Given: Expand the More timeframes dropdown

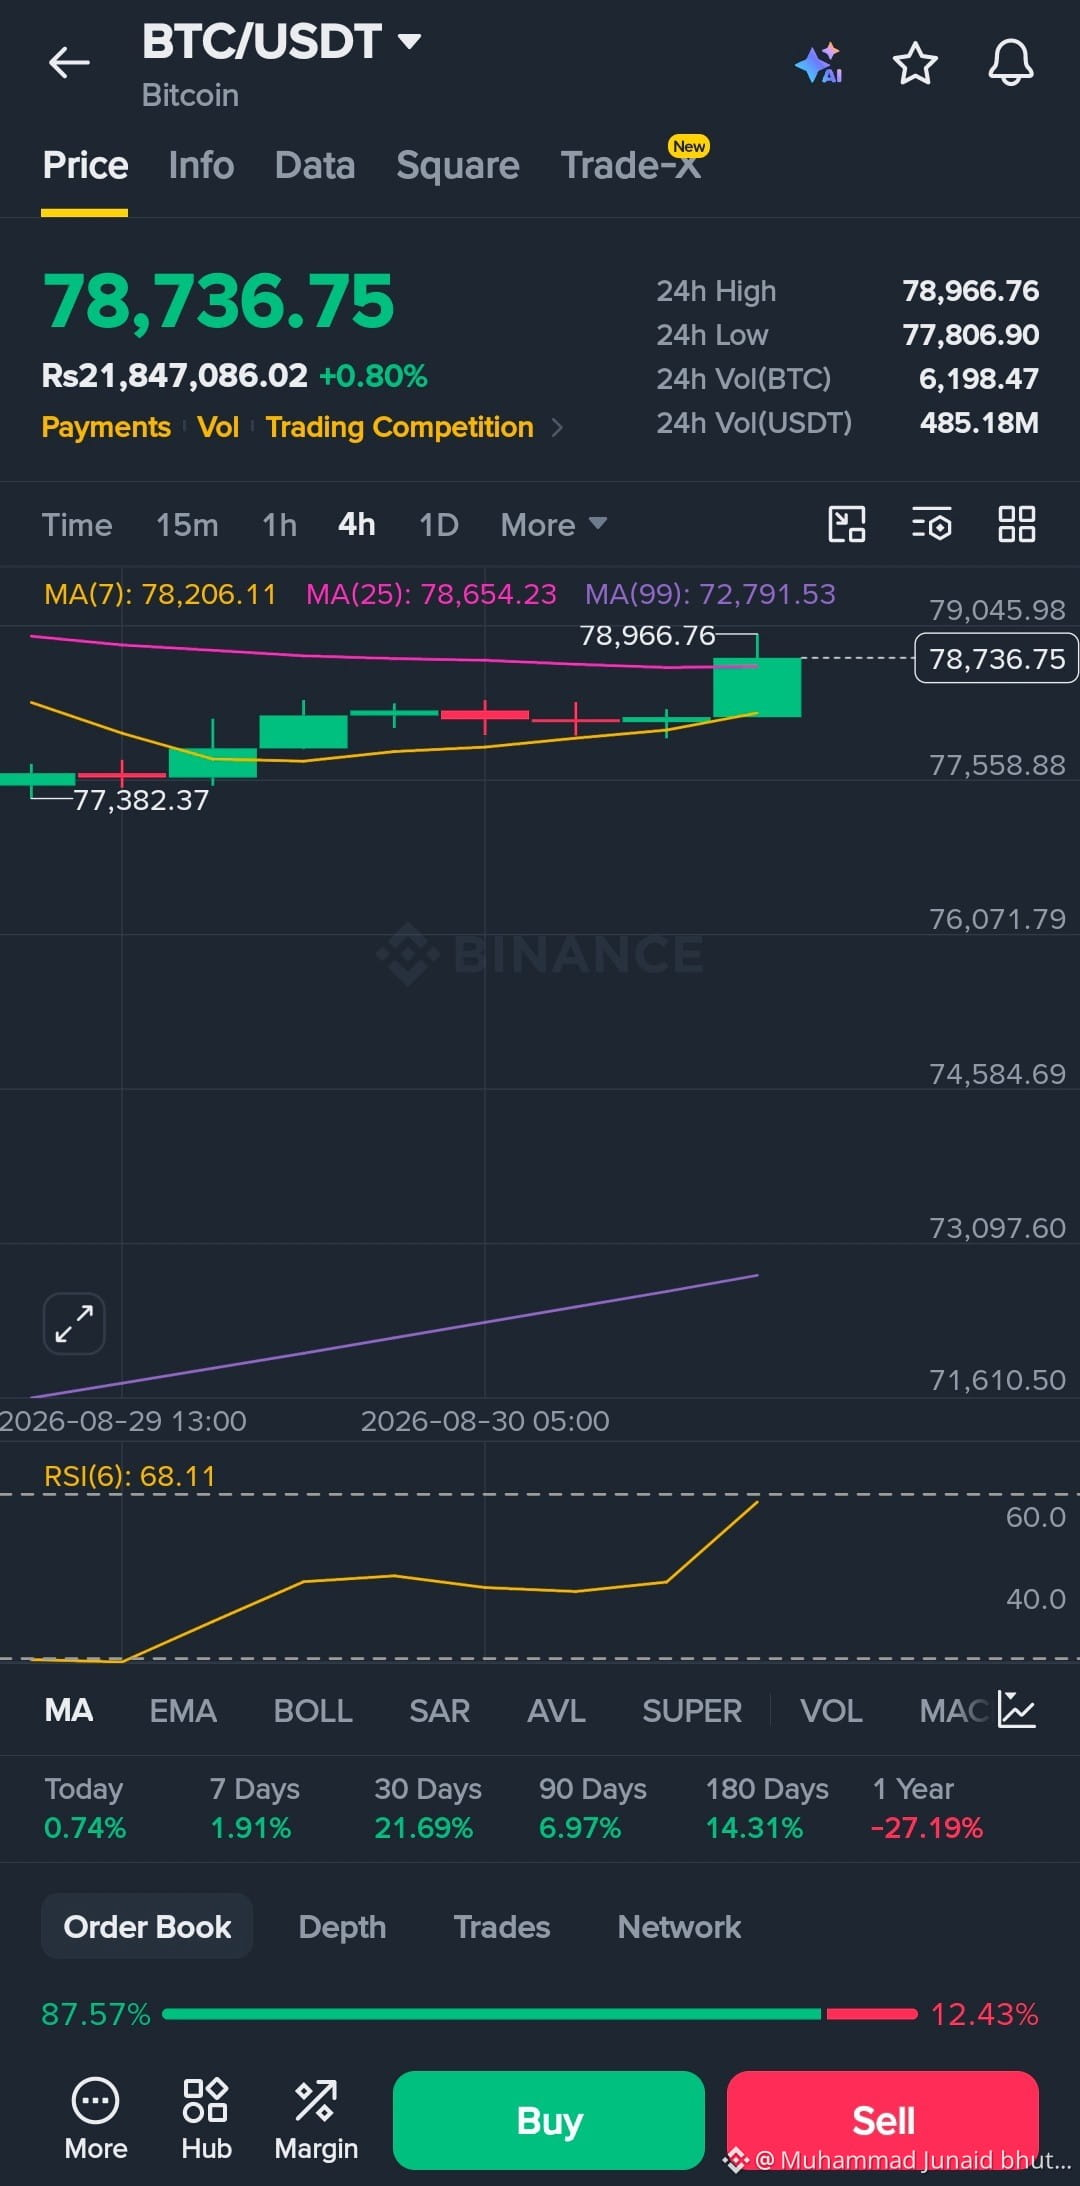Looking at the screenshot, I should pos(554,525).
